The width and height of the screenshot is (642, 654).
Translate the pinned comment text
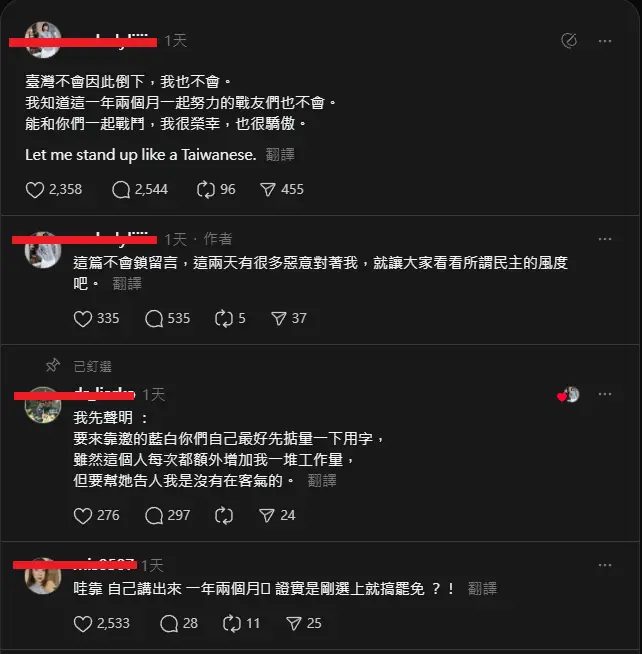(x=322, y=480)
